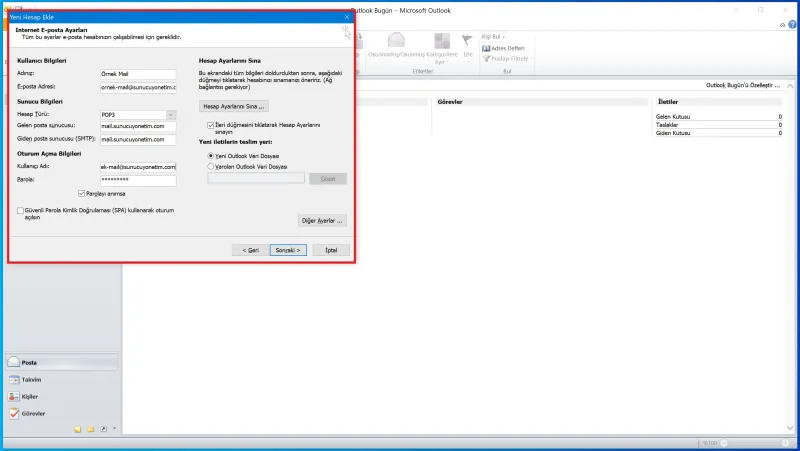800x451 pixels.
Task: Click the Görevler column header
Action: click(x=542, y=102)
